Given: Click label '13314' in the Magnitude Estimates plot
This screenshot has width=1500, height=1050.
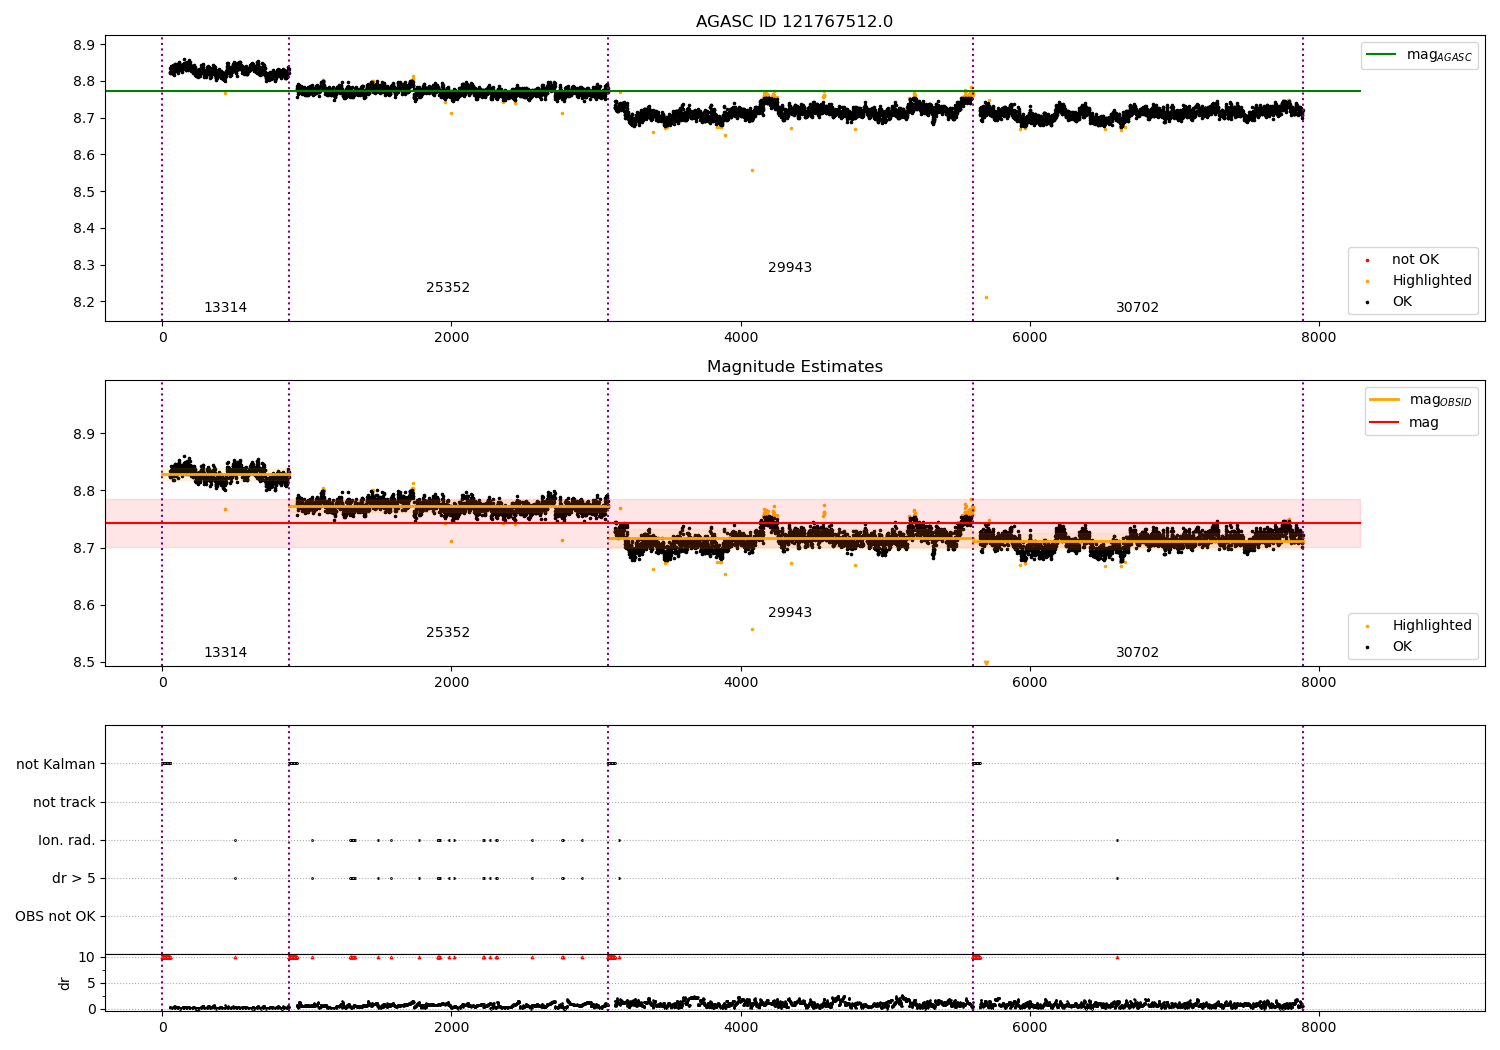Looking at the screenshot, I should [225, 653].
